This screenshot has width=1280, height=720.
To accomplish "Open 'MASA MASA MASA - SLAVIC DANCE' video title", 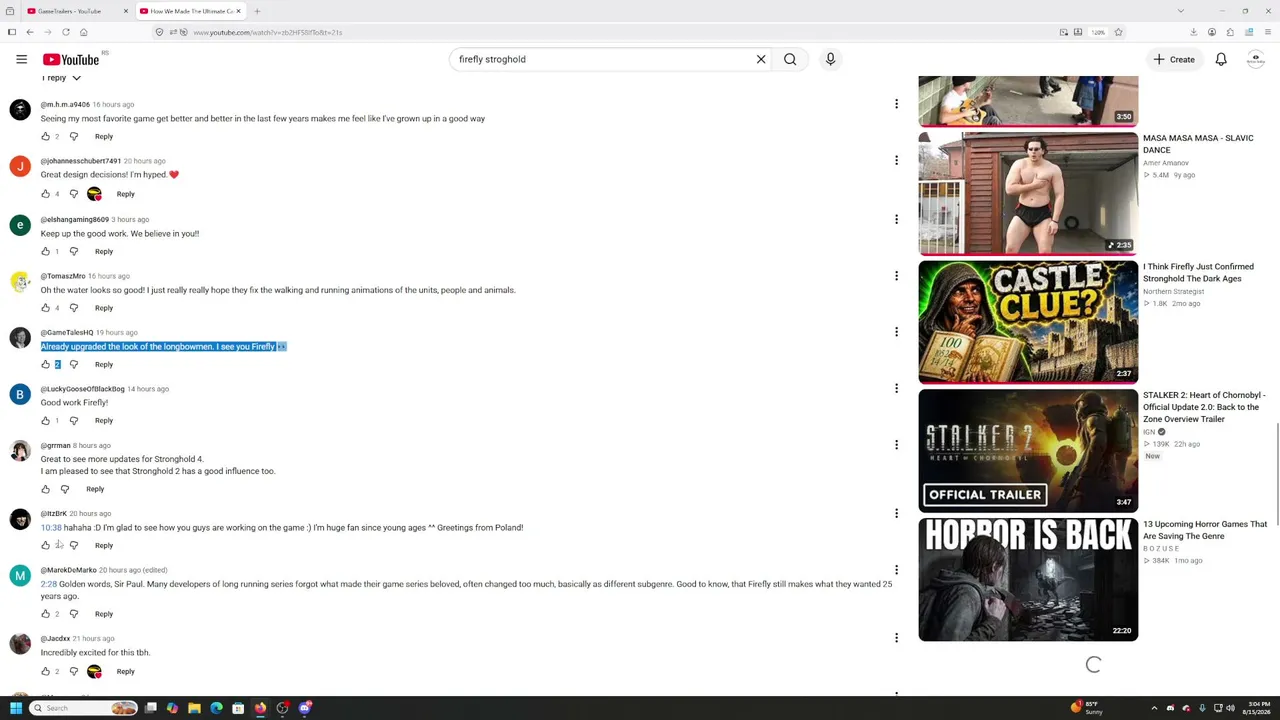I will (1198, 144).
